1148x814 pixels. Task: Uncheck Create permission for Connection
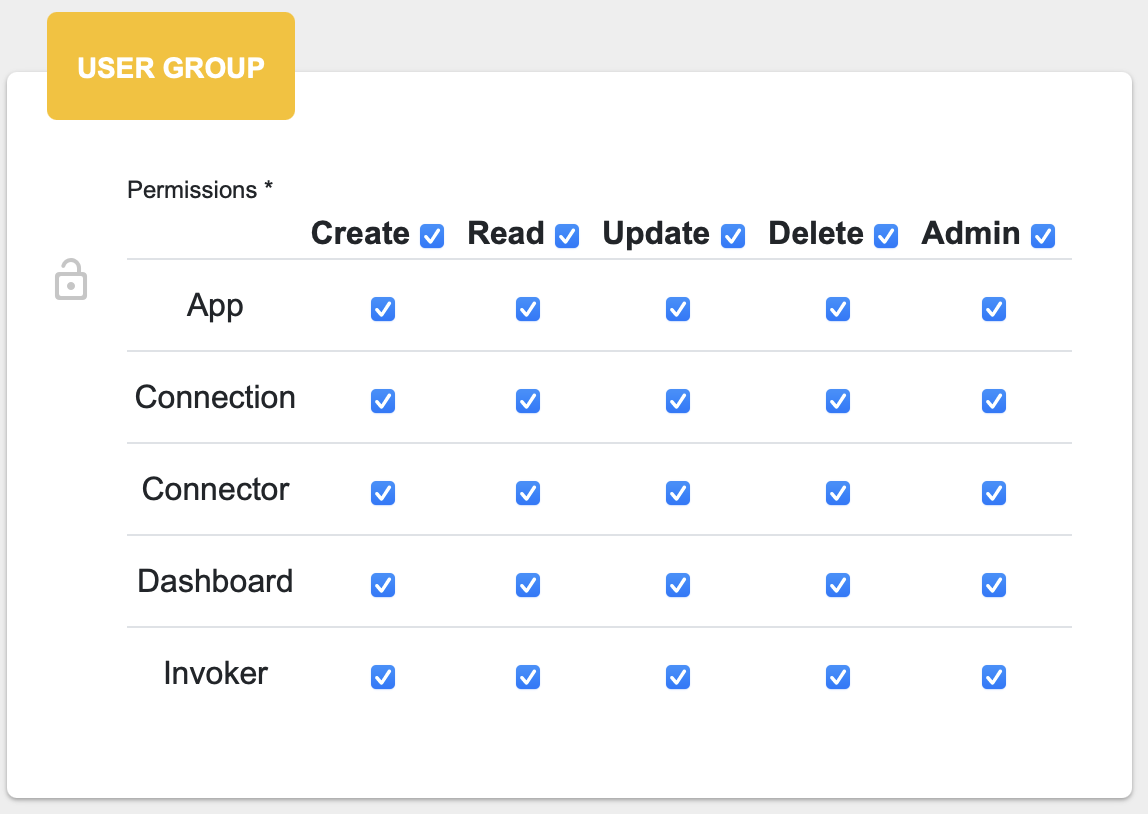383,401
